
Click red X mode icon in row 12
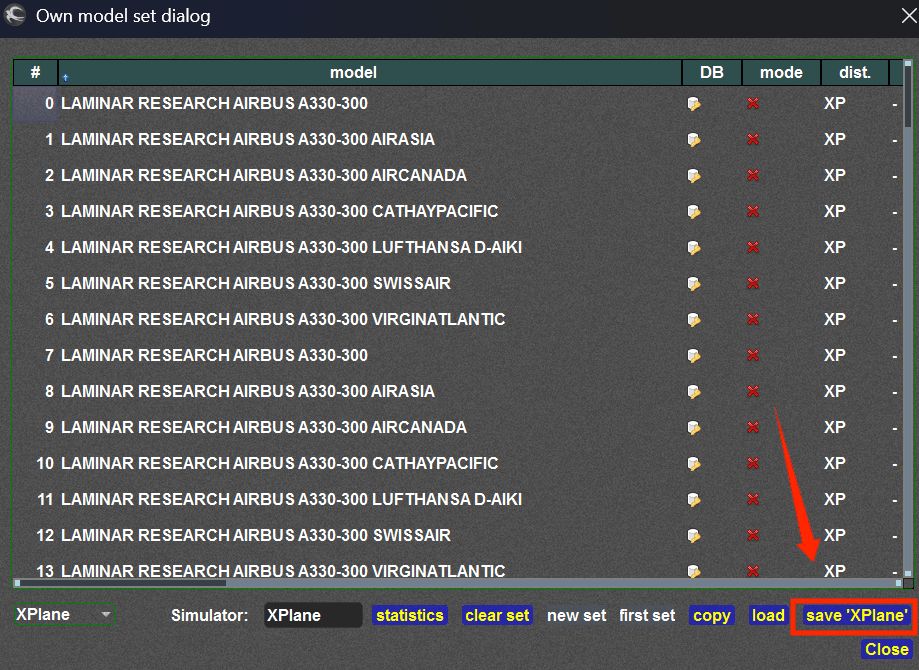click(x=753, y=536)
